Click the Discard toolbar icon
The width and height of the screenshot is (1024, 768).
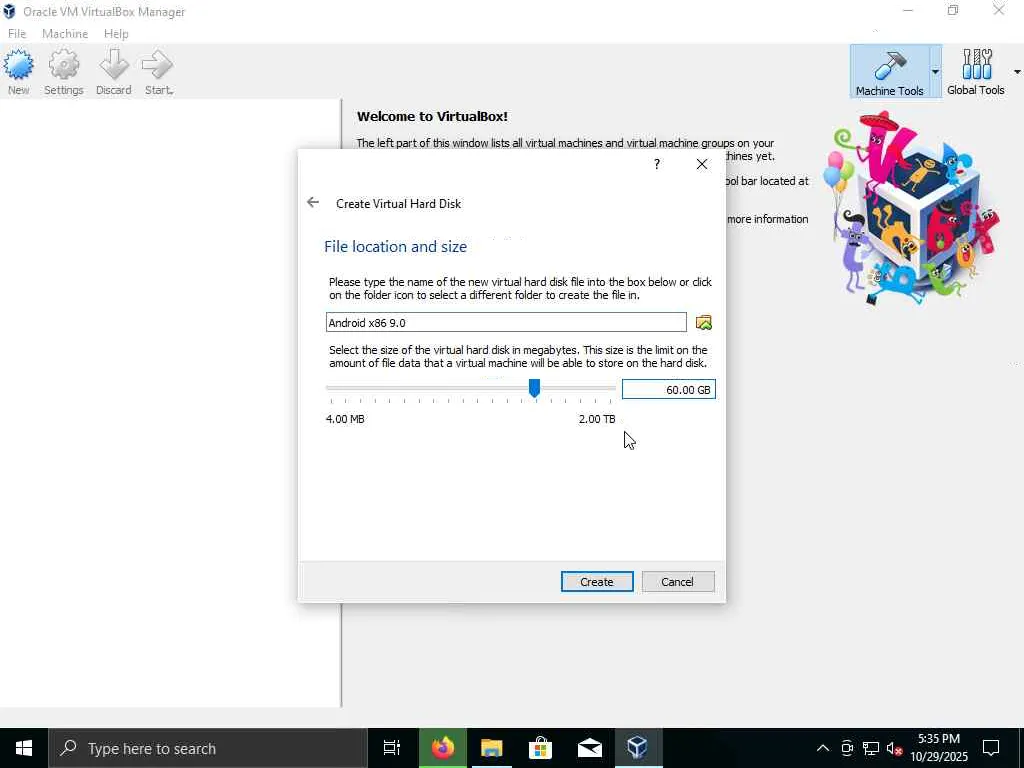click(114, 72)
